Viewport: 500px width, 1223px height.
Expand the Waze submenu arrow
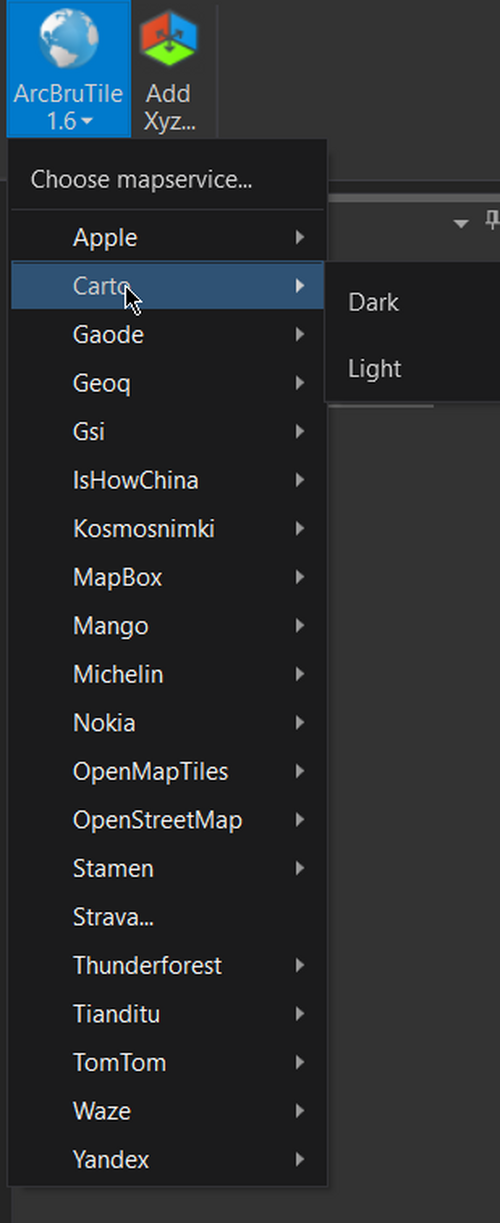pyautogui.click(x=300, y=1111)
